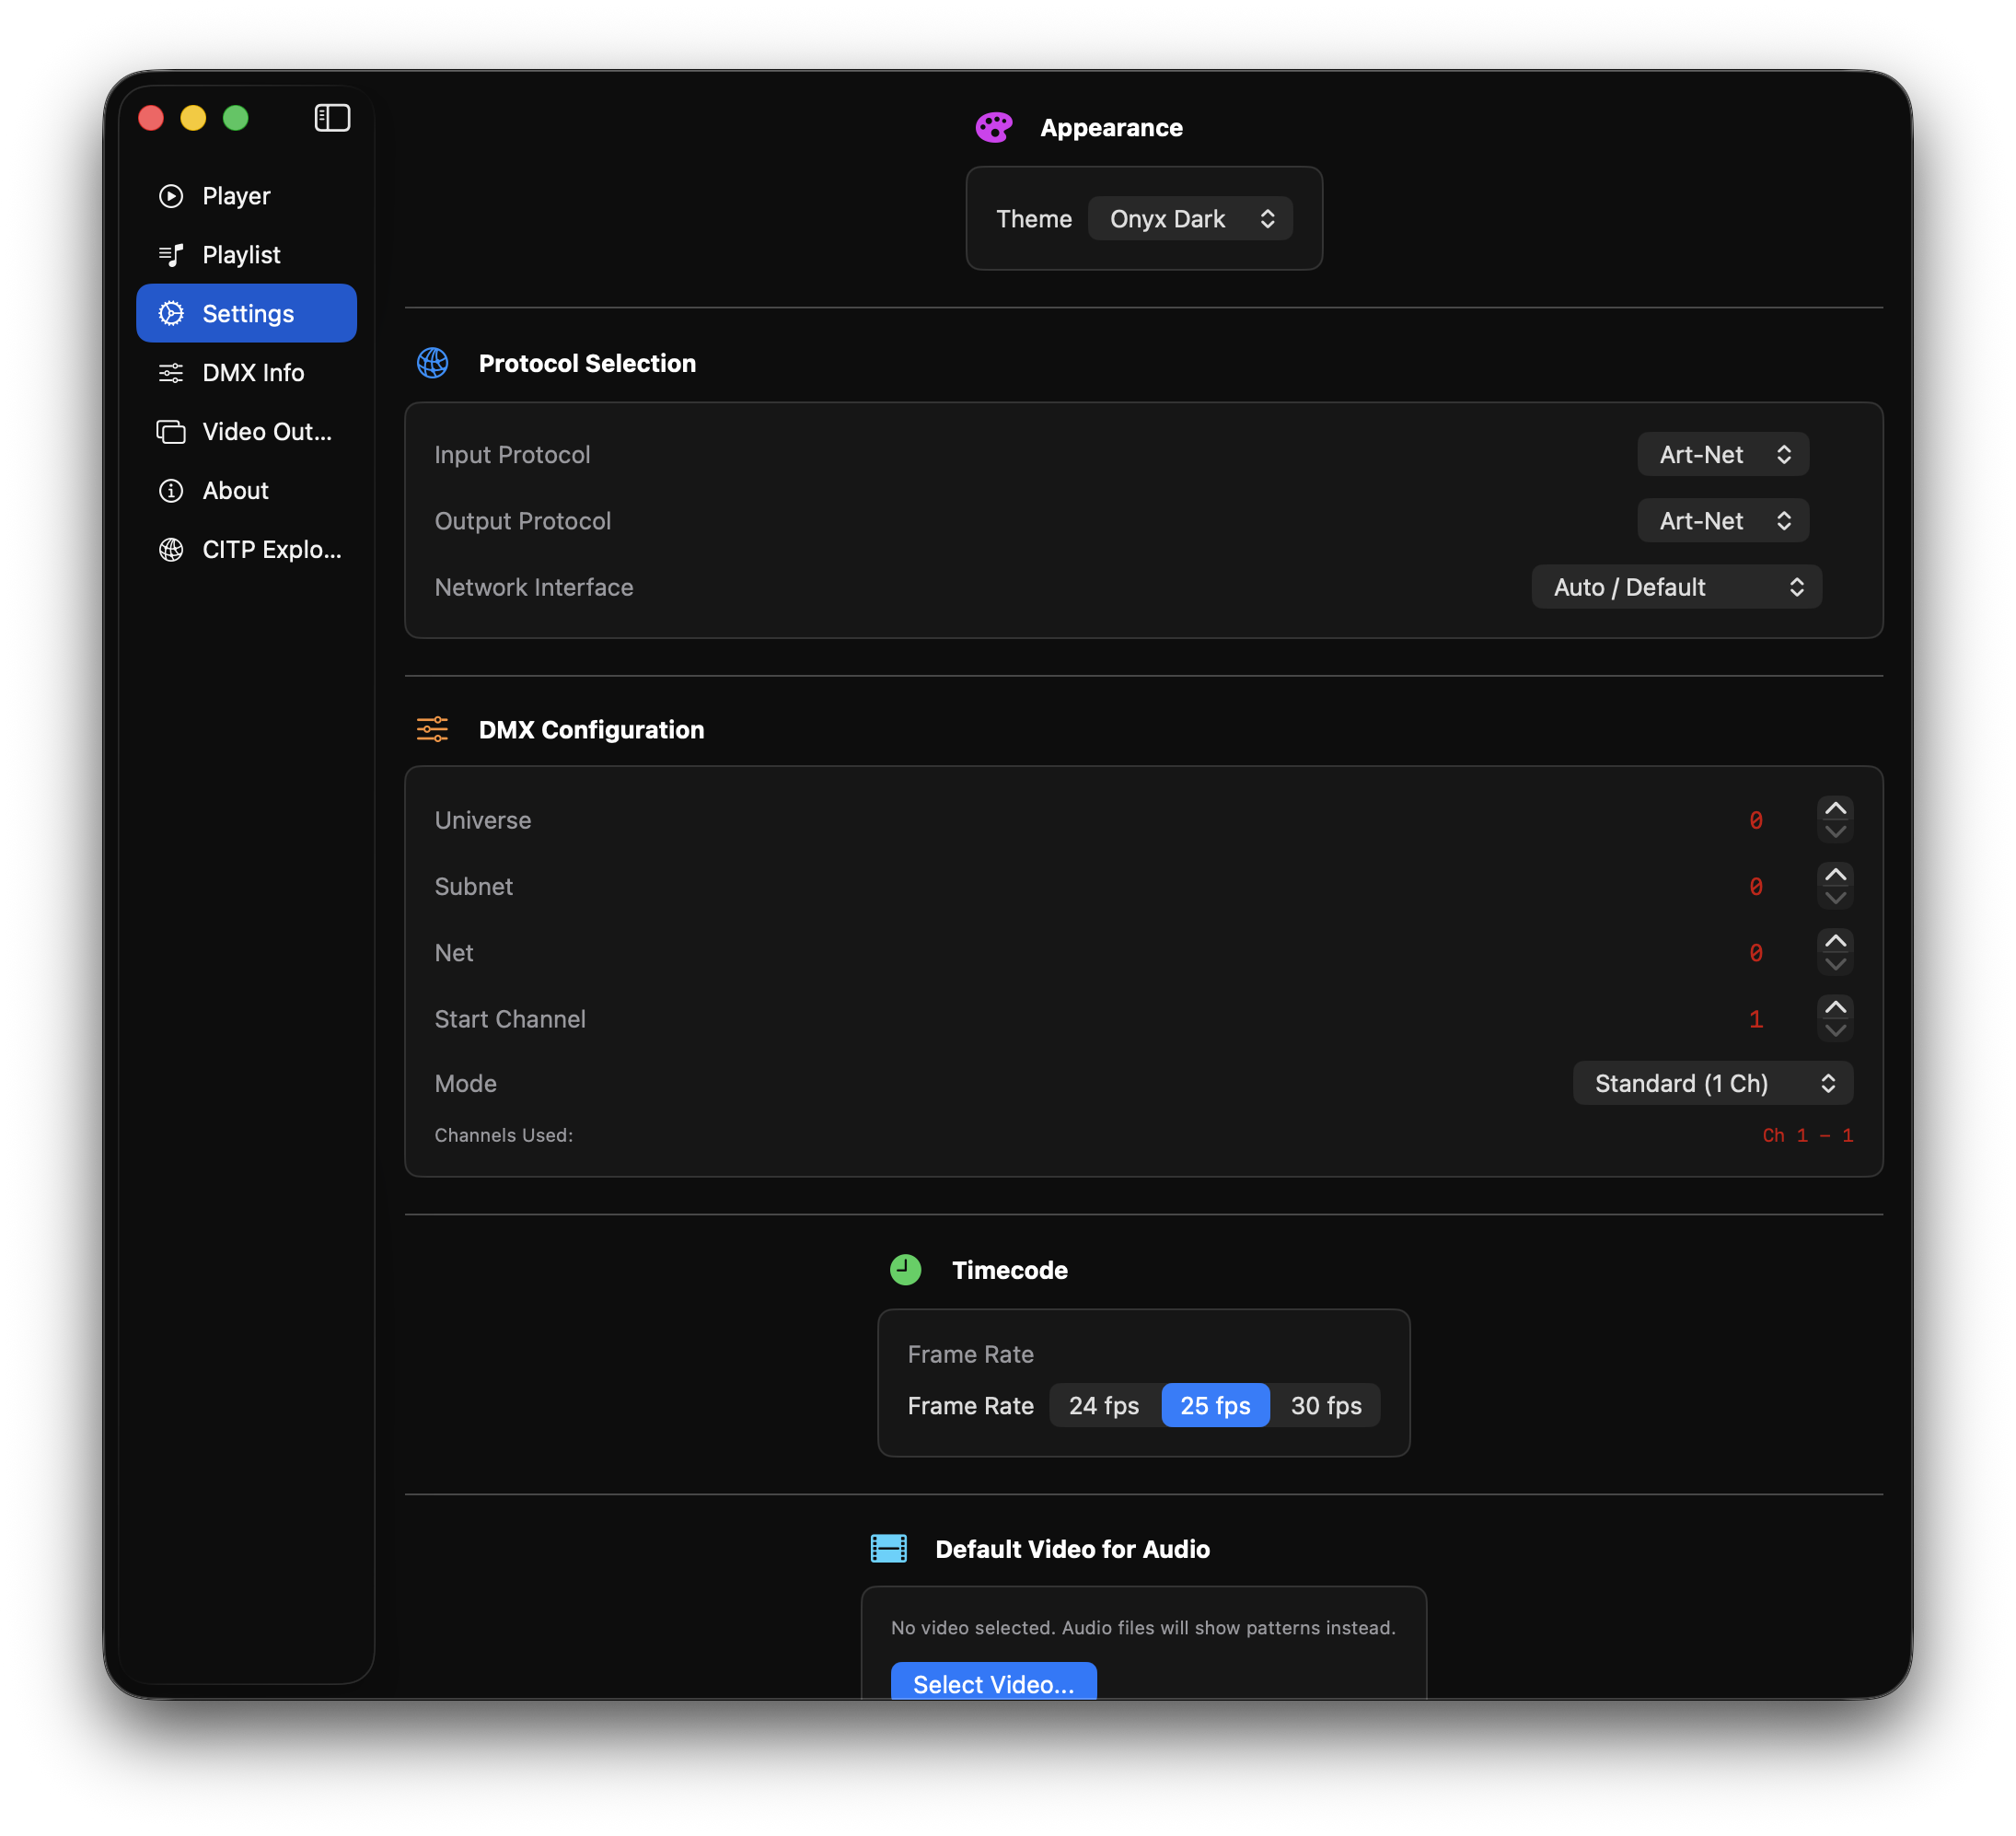2016x1836 pixels.
Task: Open the Input Protocol dropdown
Action: (x=1722, y=455)
